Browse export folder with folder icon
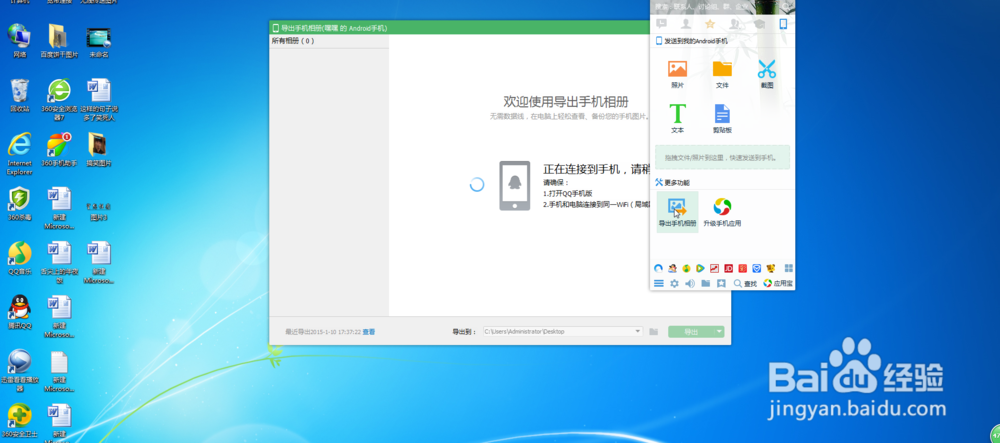Viewport: 1000px width, 443px height. tap(654, 331)
